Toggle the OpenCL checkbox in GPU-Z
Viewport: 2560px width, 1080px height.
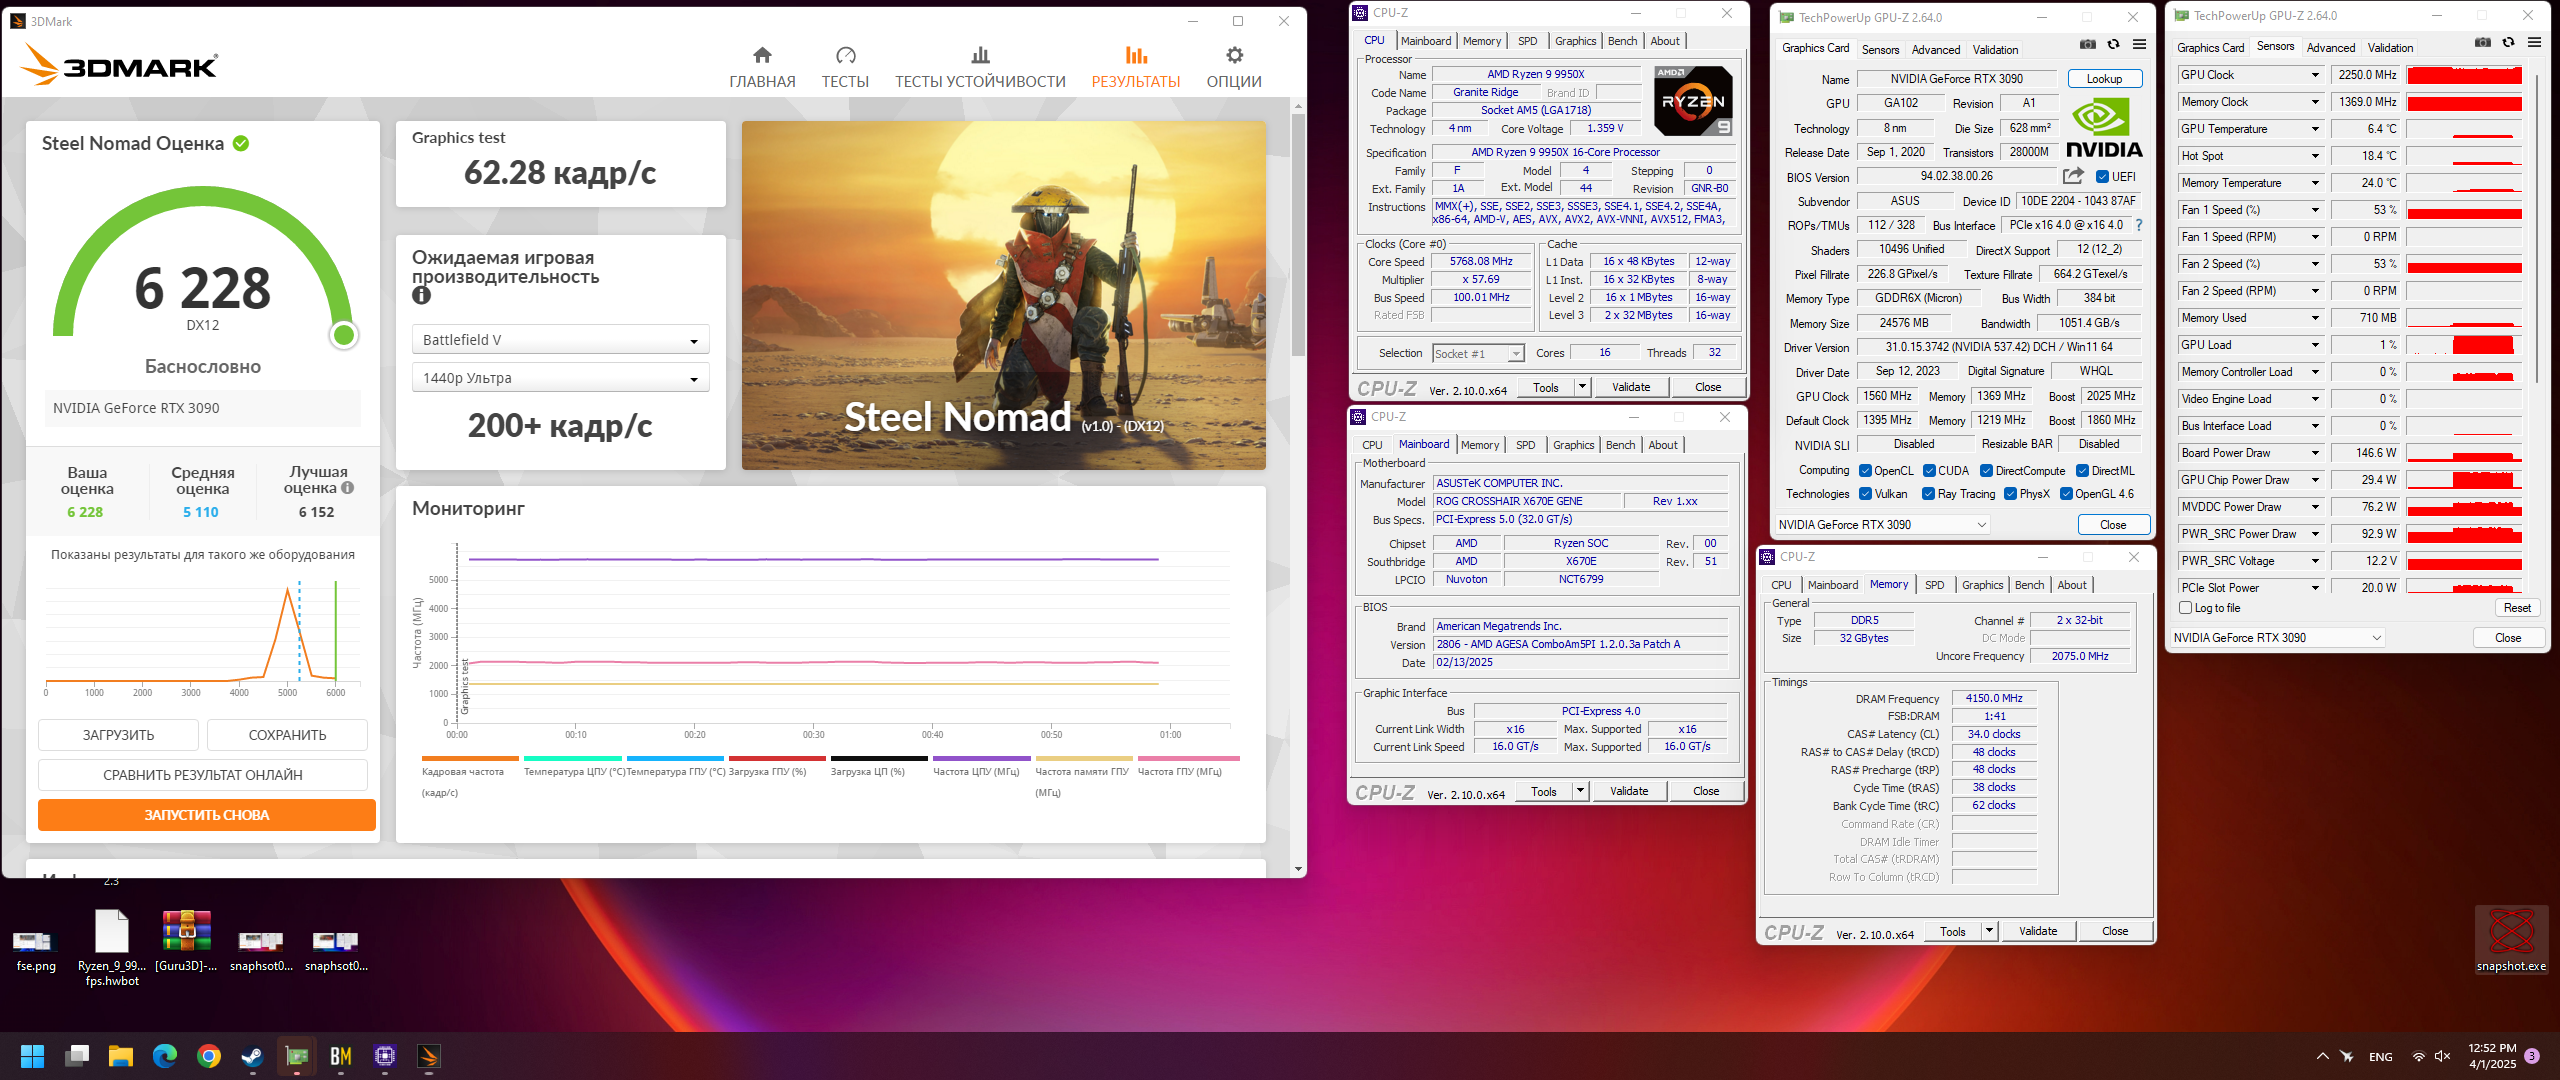click(x=1865, y=471)
